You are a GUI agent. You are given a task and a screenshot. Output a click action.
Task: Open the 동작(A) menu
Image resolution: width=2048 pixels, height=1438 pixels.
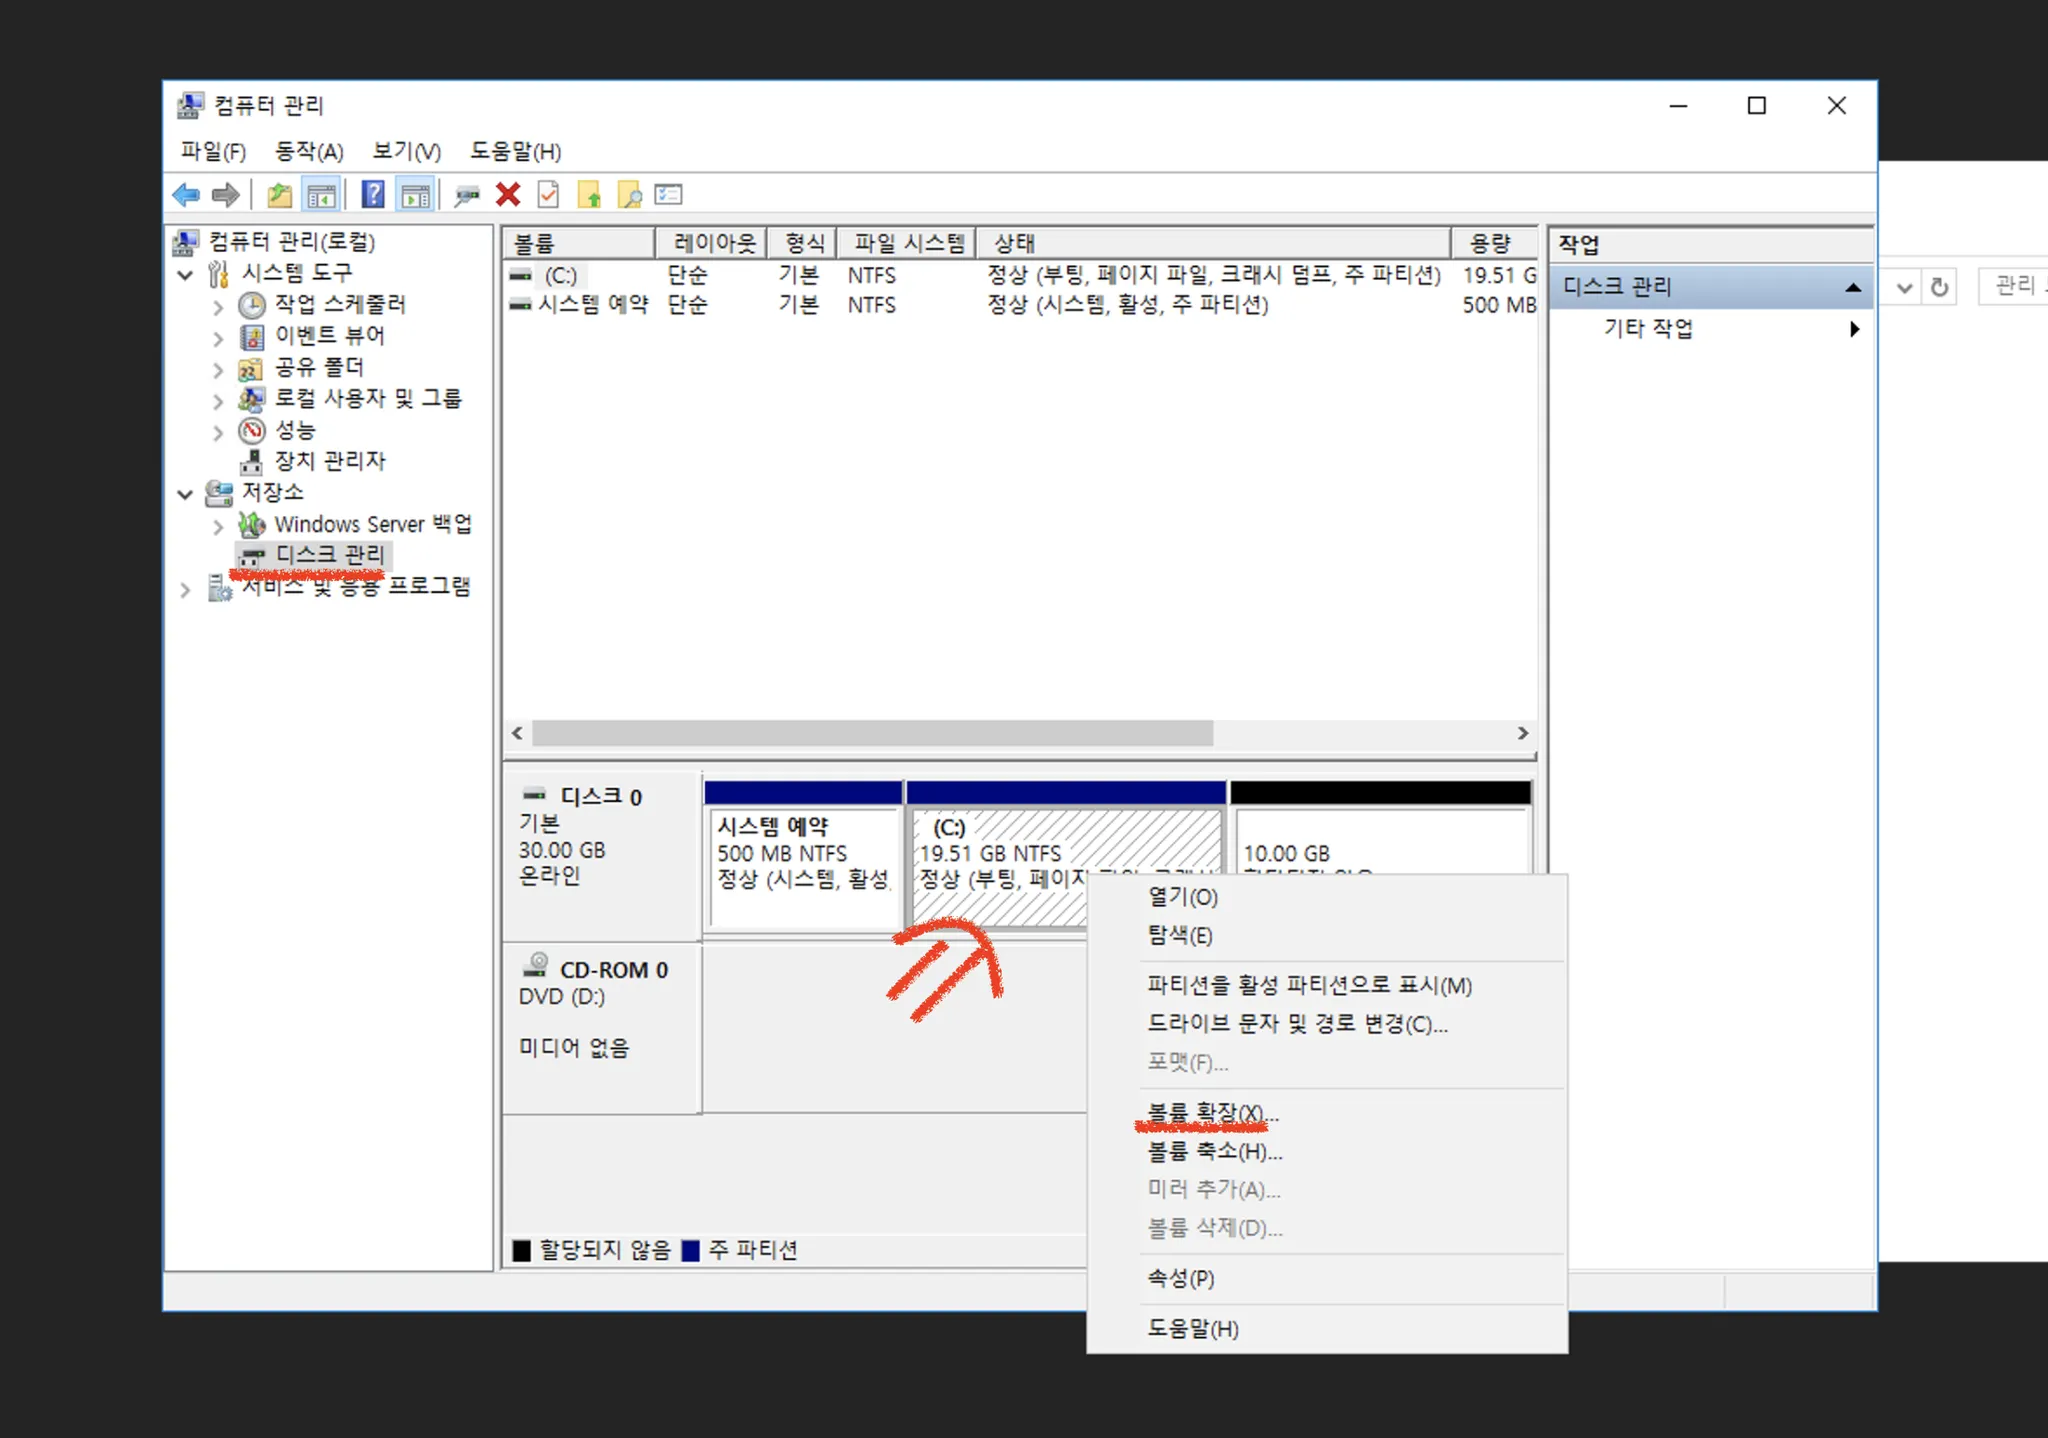point(309,151)
